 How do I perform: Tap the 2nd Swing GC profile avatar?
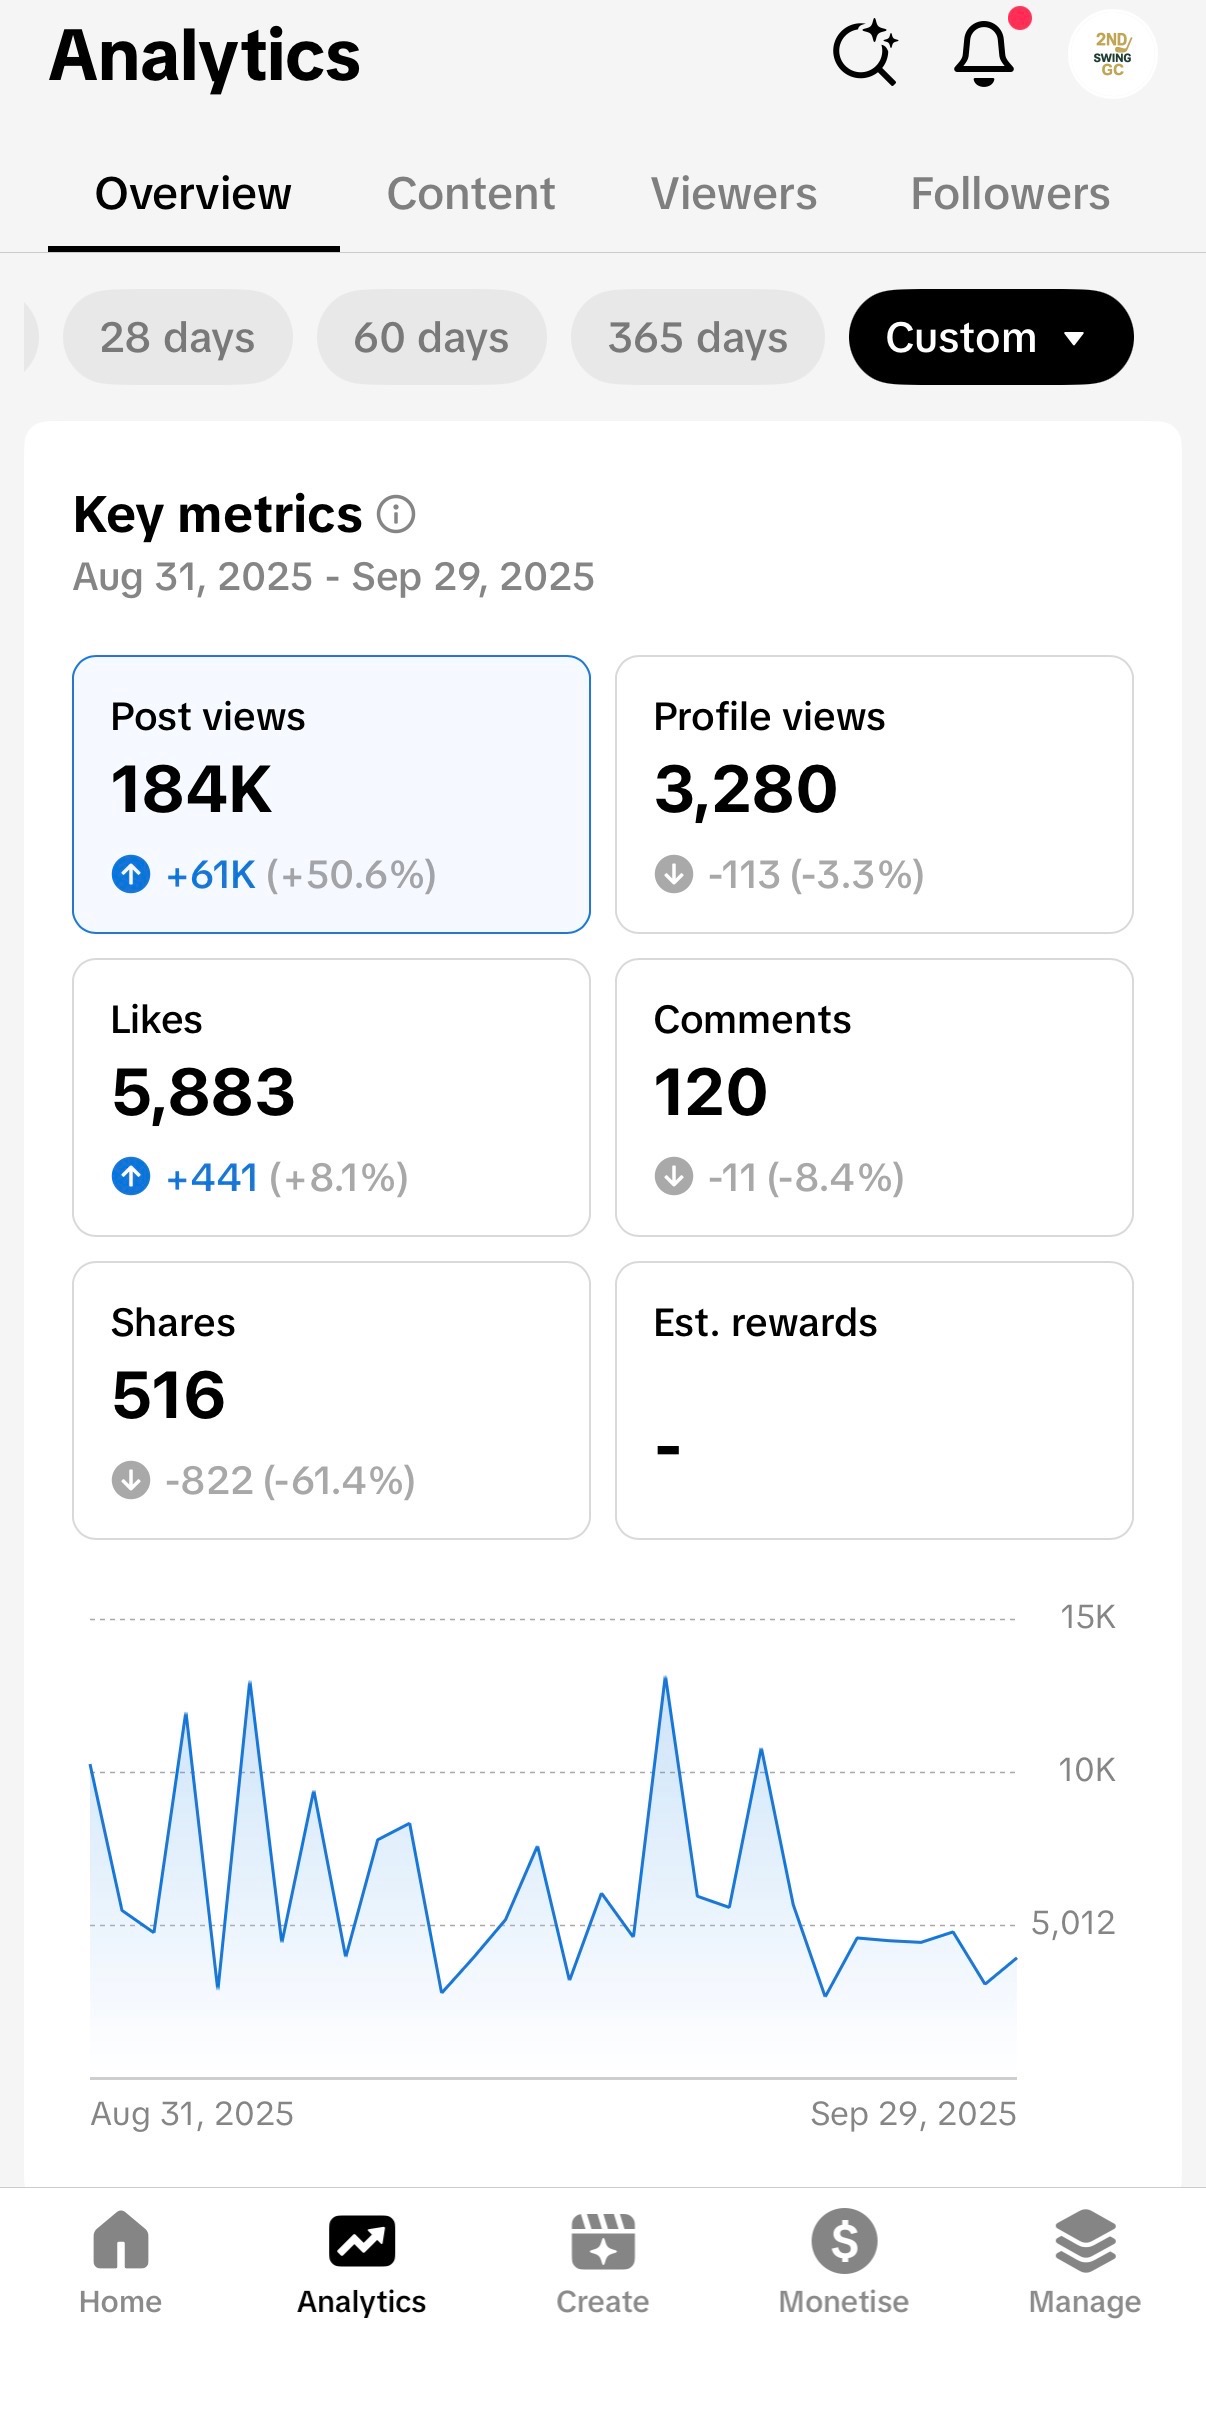pos(1112,54)
